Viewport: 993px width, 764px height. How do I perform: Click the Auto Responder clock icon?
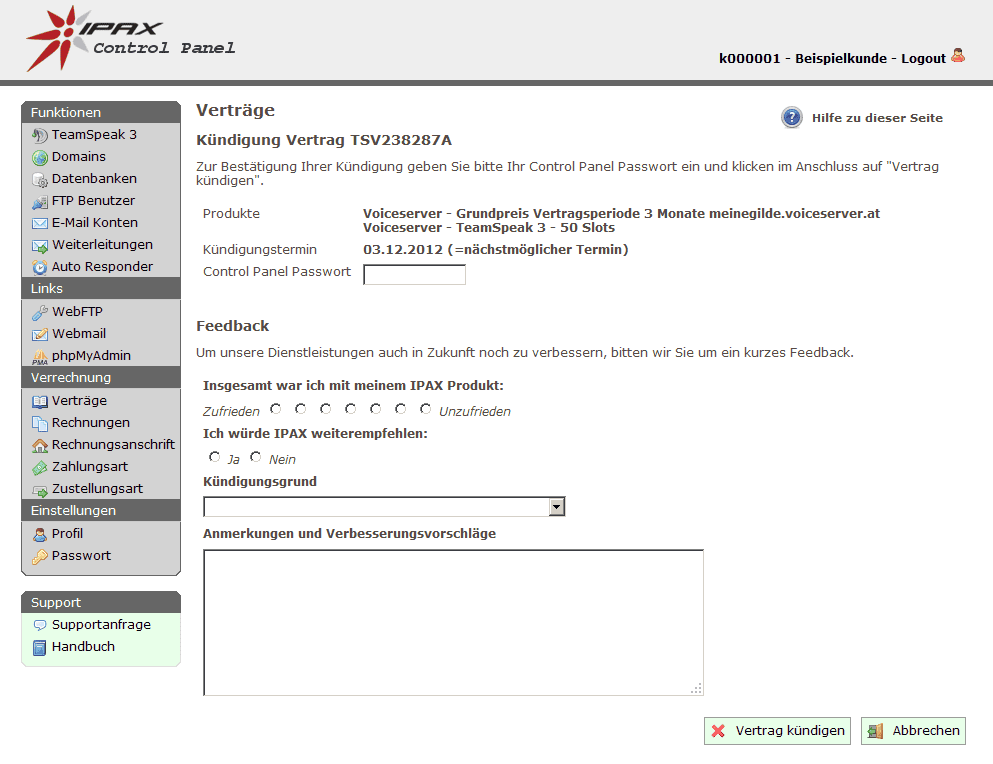[x=40, y=267]
